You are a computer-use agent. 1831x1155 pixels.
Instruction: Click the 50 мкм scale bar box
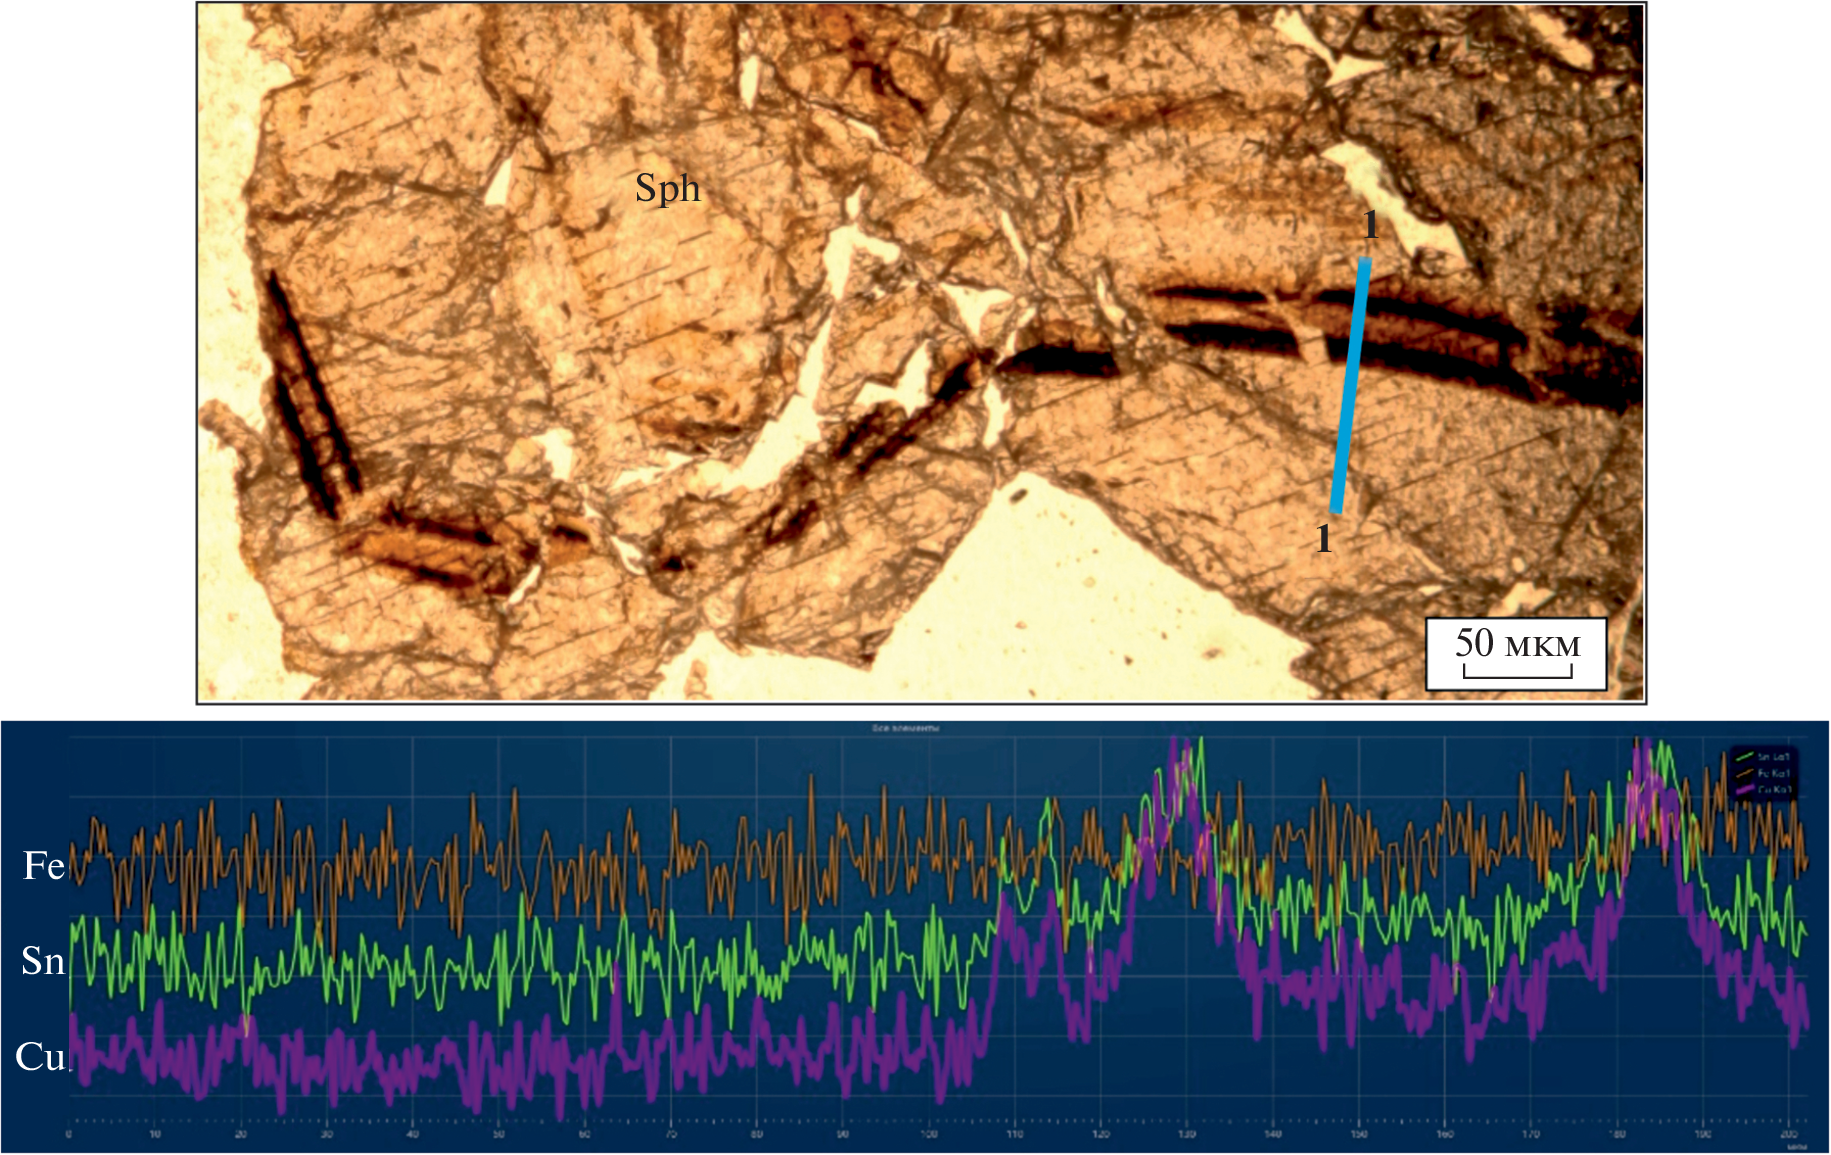[x=1516, y=653]
